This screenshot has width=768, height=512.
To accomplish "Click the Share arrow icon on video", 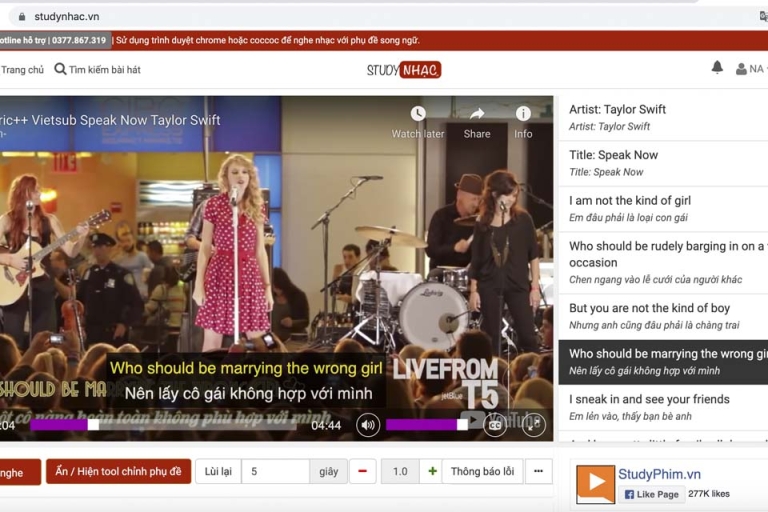I will [477, 114].
